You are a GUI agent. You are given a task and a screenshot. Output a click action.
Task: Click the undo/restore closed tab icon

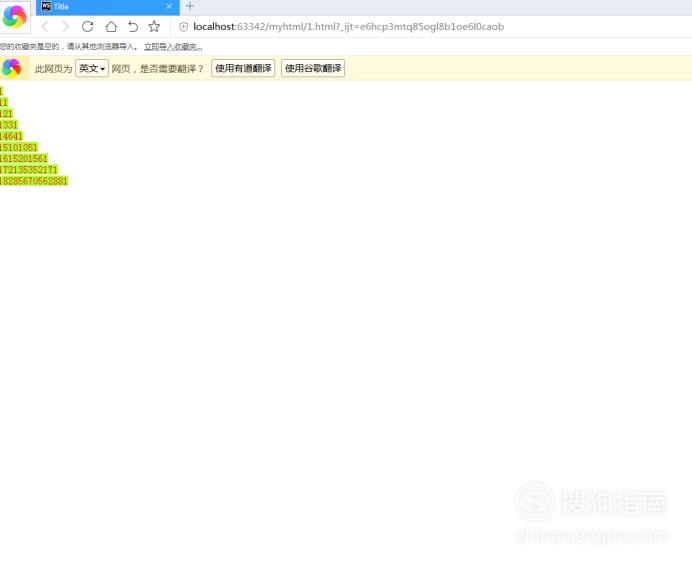tap(133, 26)
